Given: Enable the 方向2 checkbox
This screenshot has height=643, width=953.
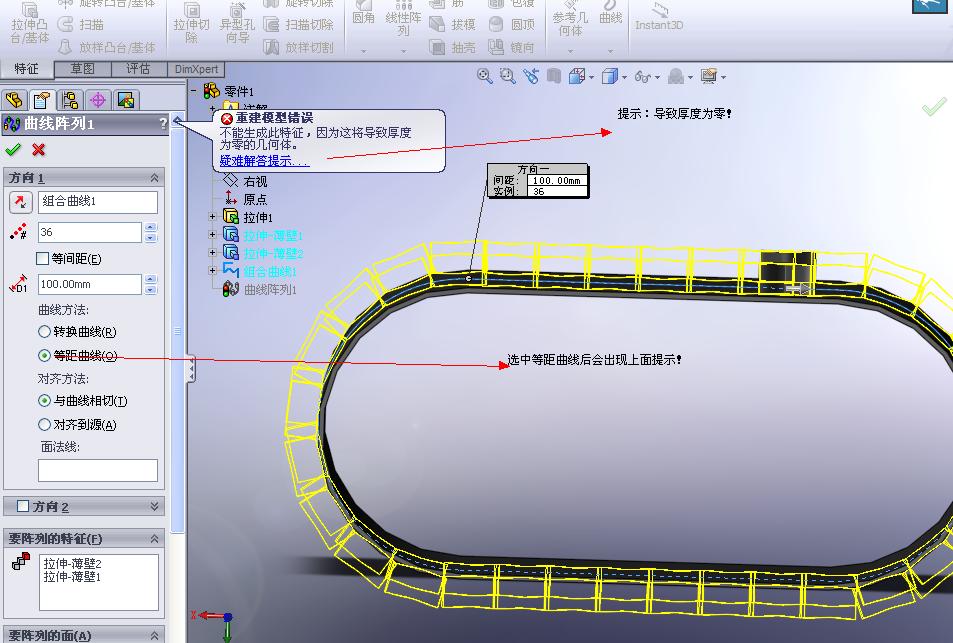Looking at the screenshot, I should click(x=23, y=506).
